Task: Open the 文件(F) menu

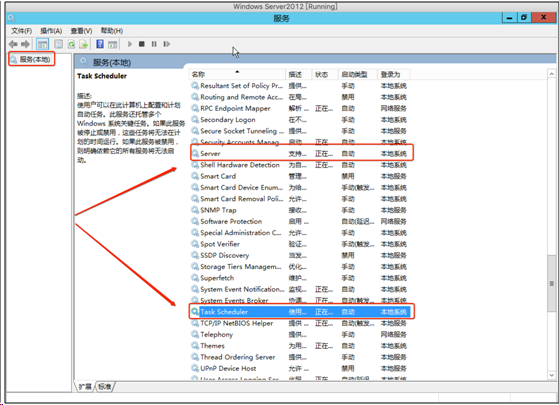Action: (x=21, y=31)
